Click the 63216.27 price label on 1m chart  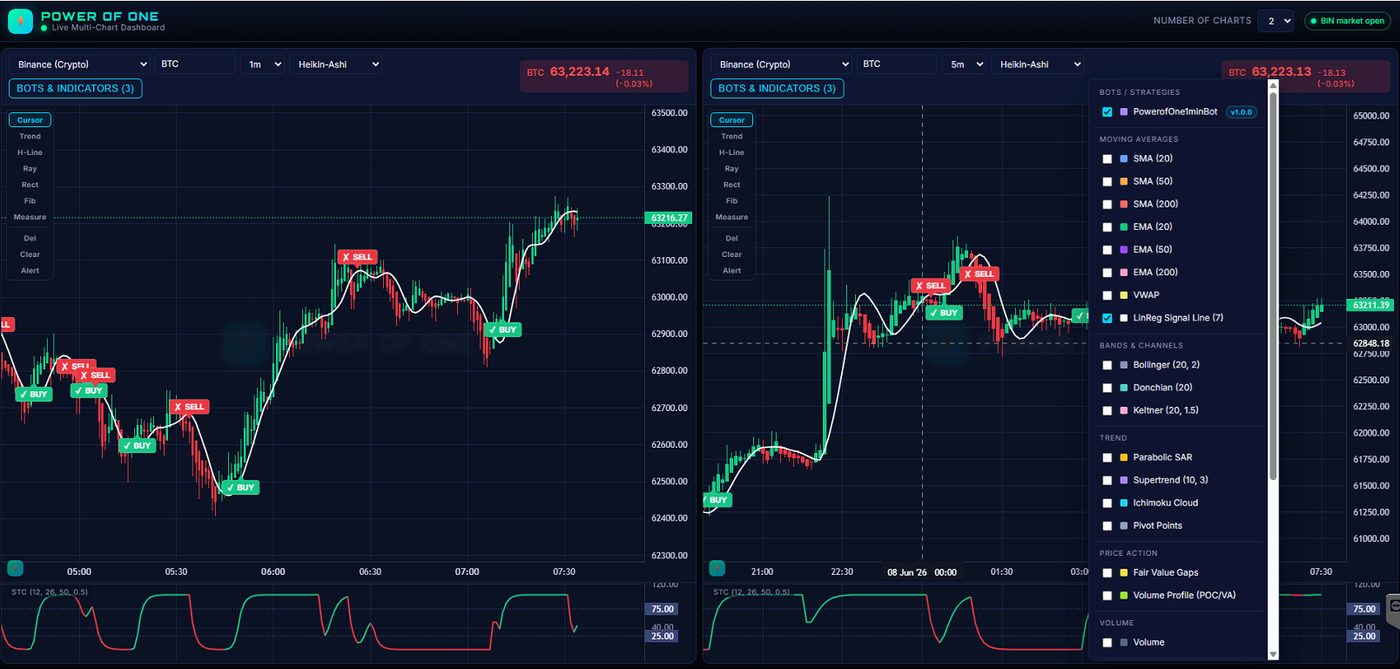(x=669, y=218)
